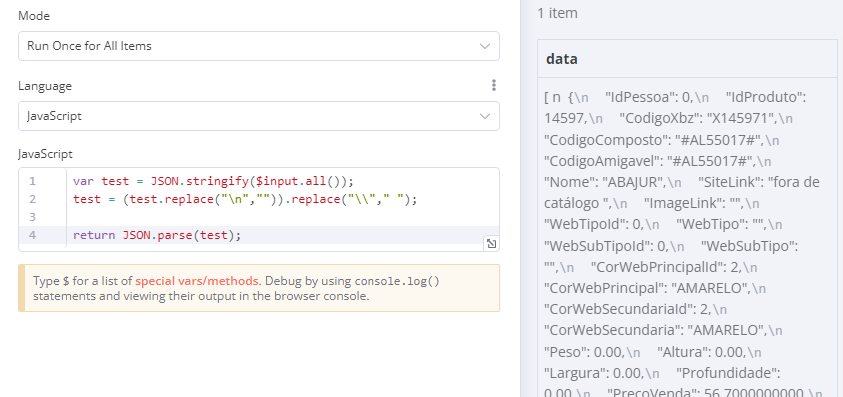Open the three-dot options menu beside Language
This screenshot has width=843, height=397.
coord(494,85)
